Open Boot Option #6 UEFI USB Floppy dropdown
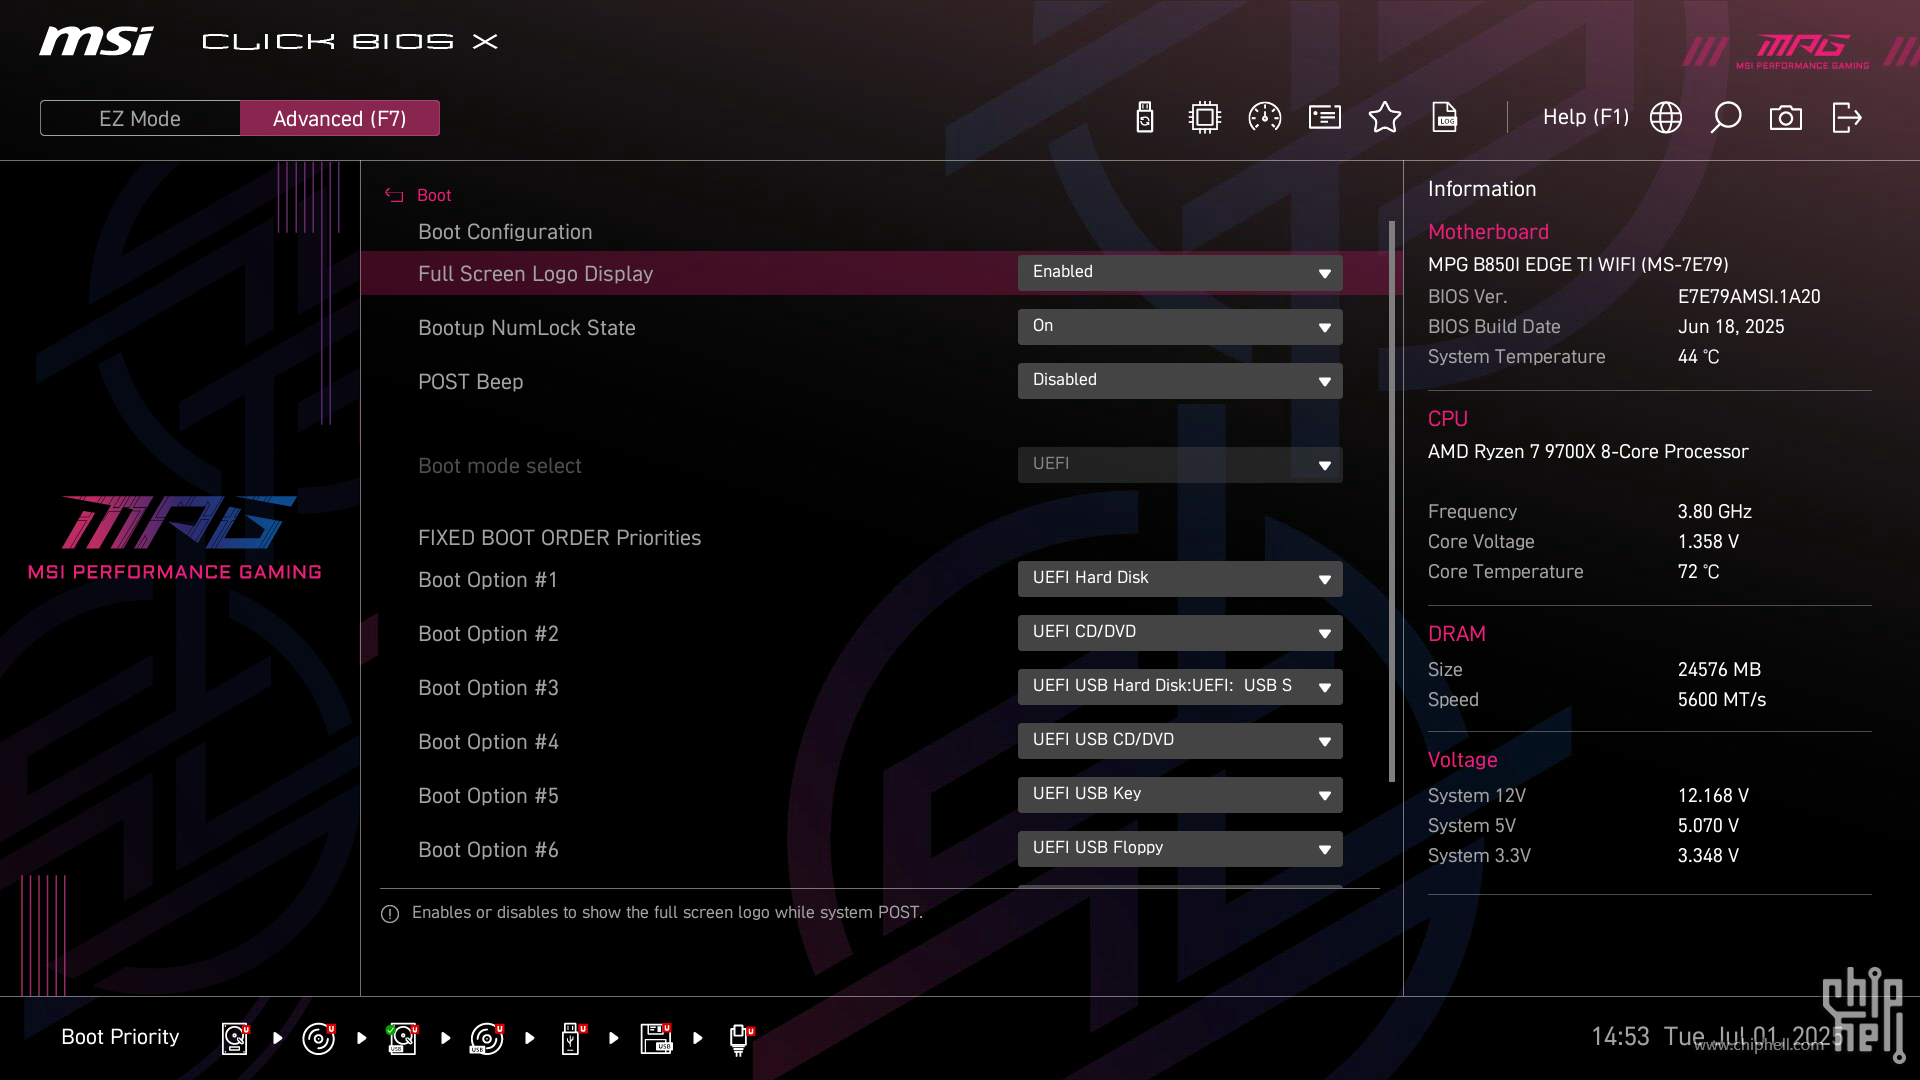 click(x=1180, y=849)
